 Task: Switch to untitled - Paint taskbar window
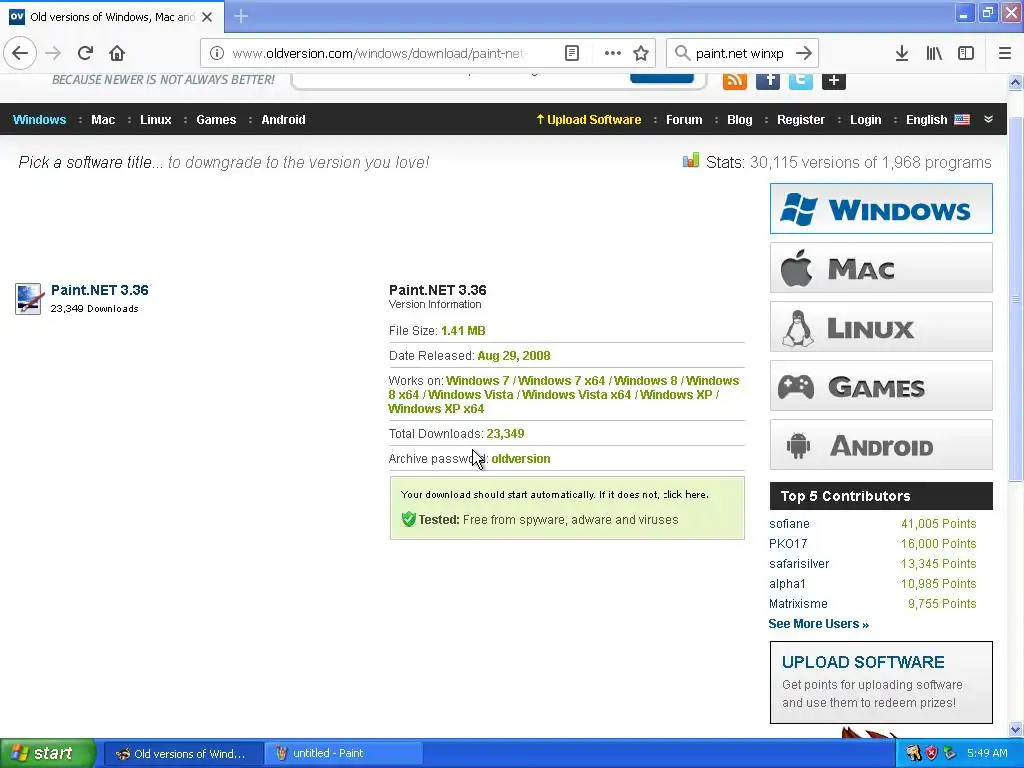tap(344, 753)
